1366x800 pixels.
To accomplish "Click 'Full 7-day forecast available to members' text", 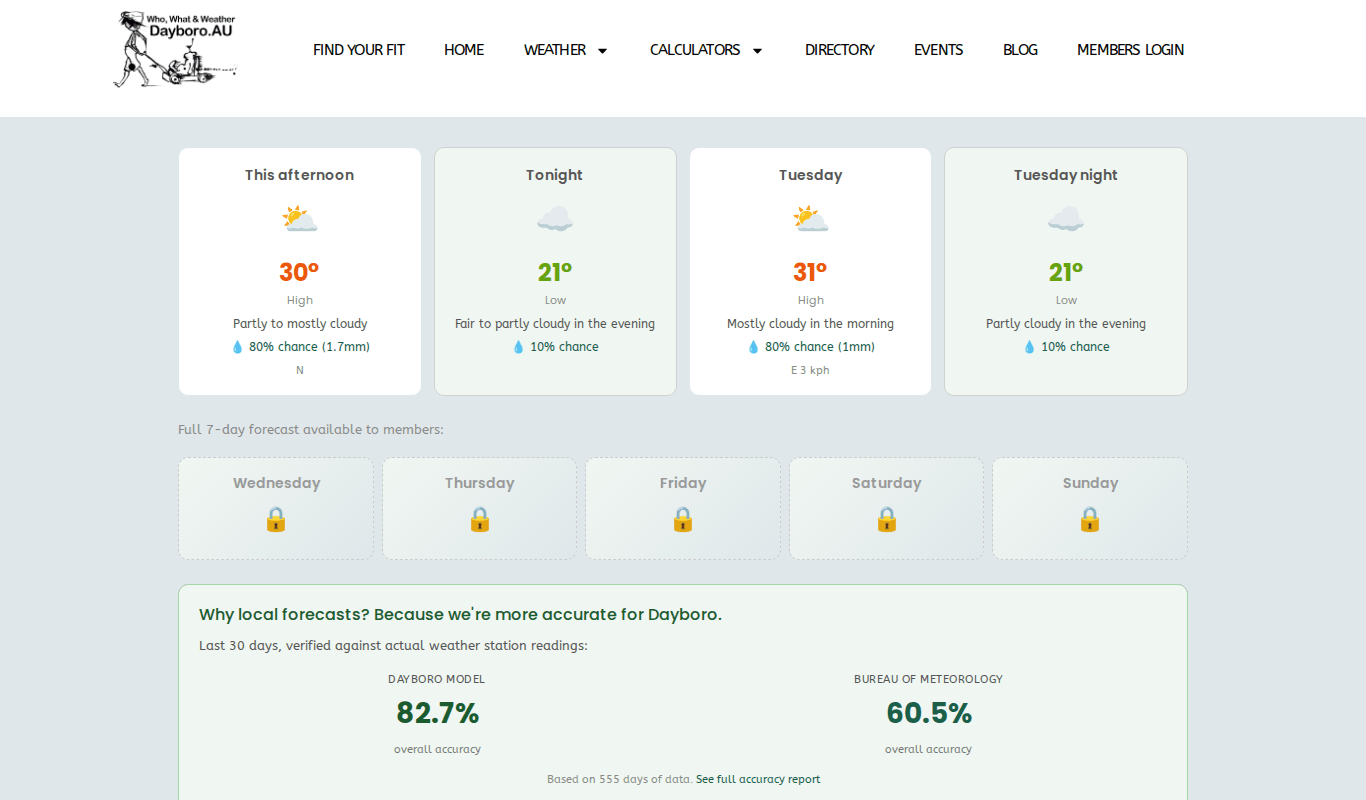I will pyautogui.click(x=311, y=430).
